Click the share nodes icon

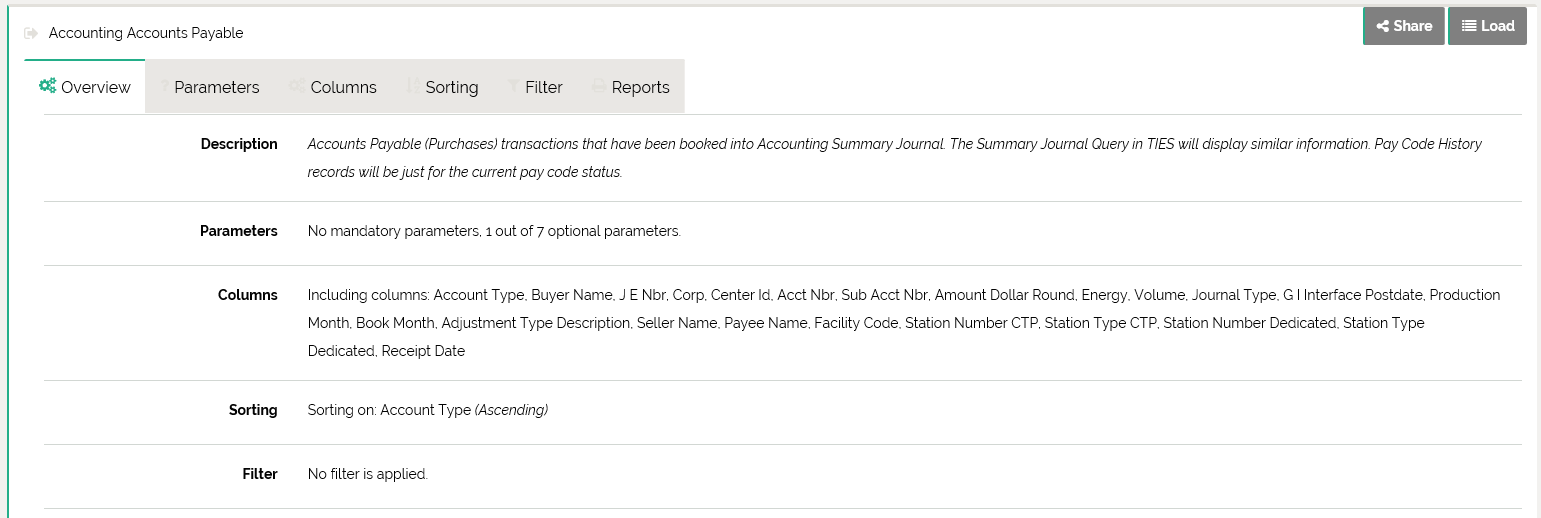tap(1383, 26)
